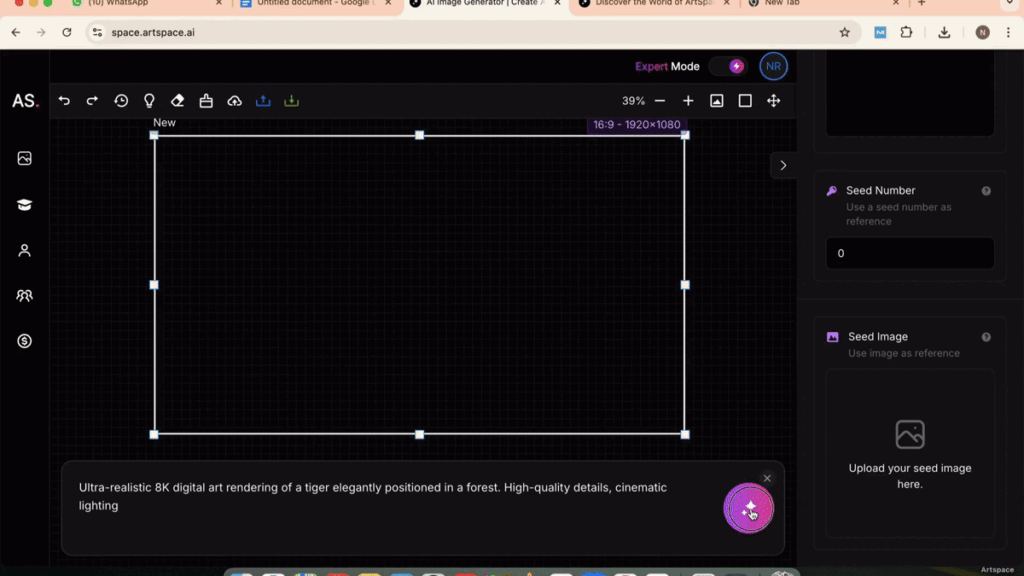Open the 16:9 - 1920×1080 size selector
Viewport: 1024px width, 576px height.
tap(636, 125)
